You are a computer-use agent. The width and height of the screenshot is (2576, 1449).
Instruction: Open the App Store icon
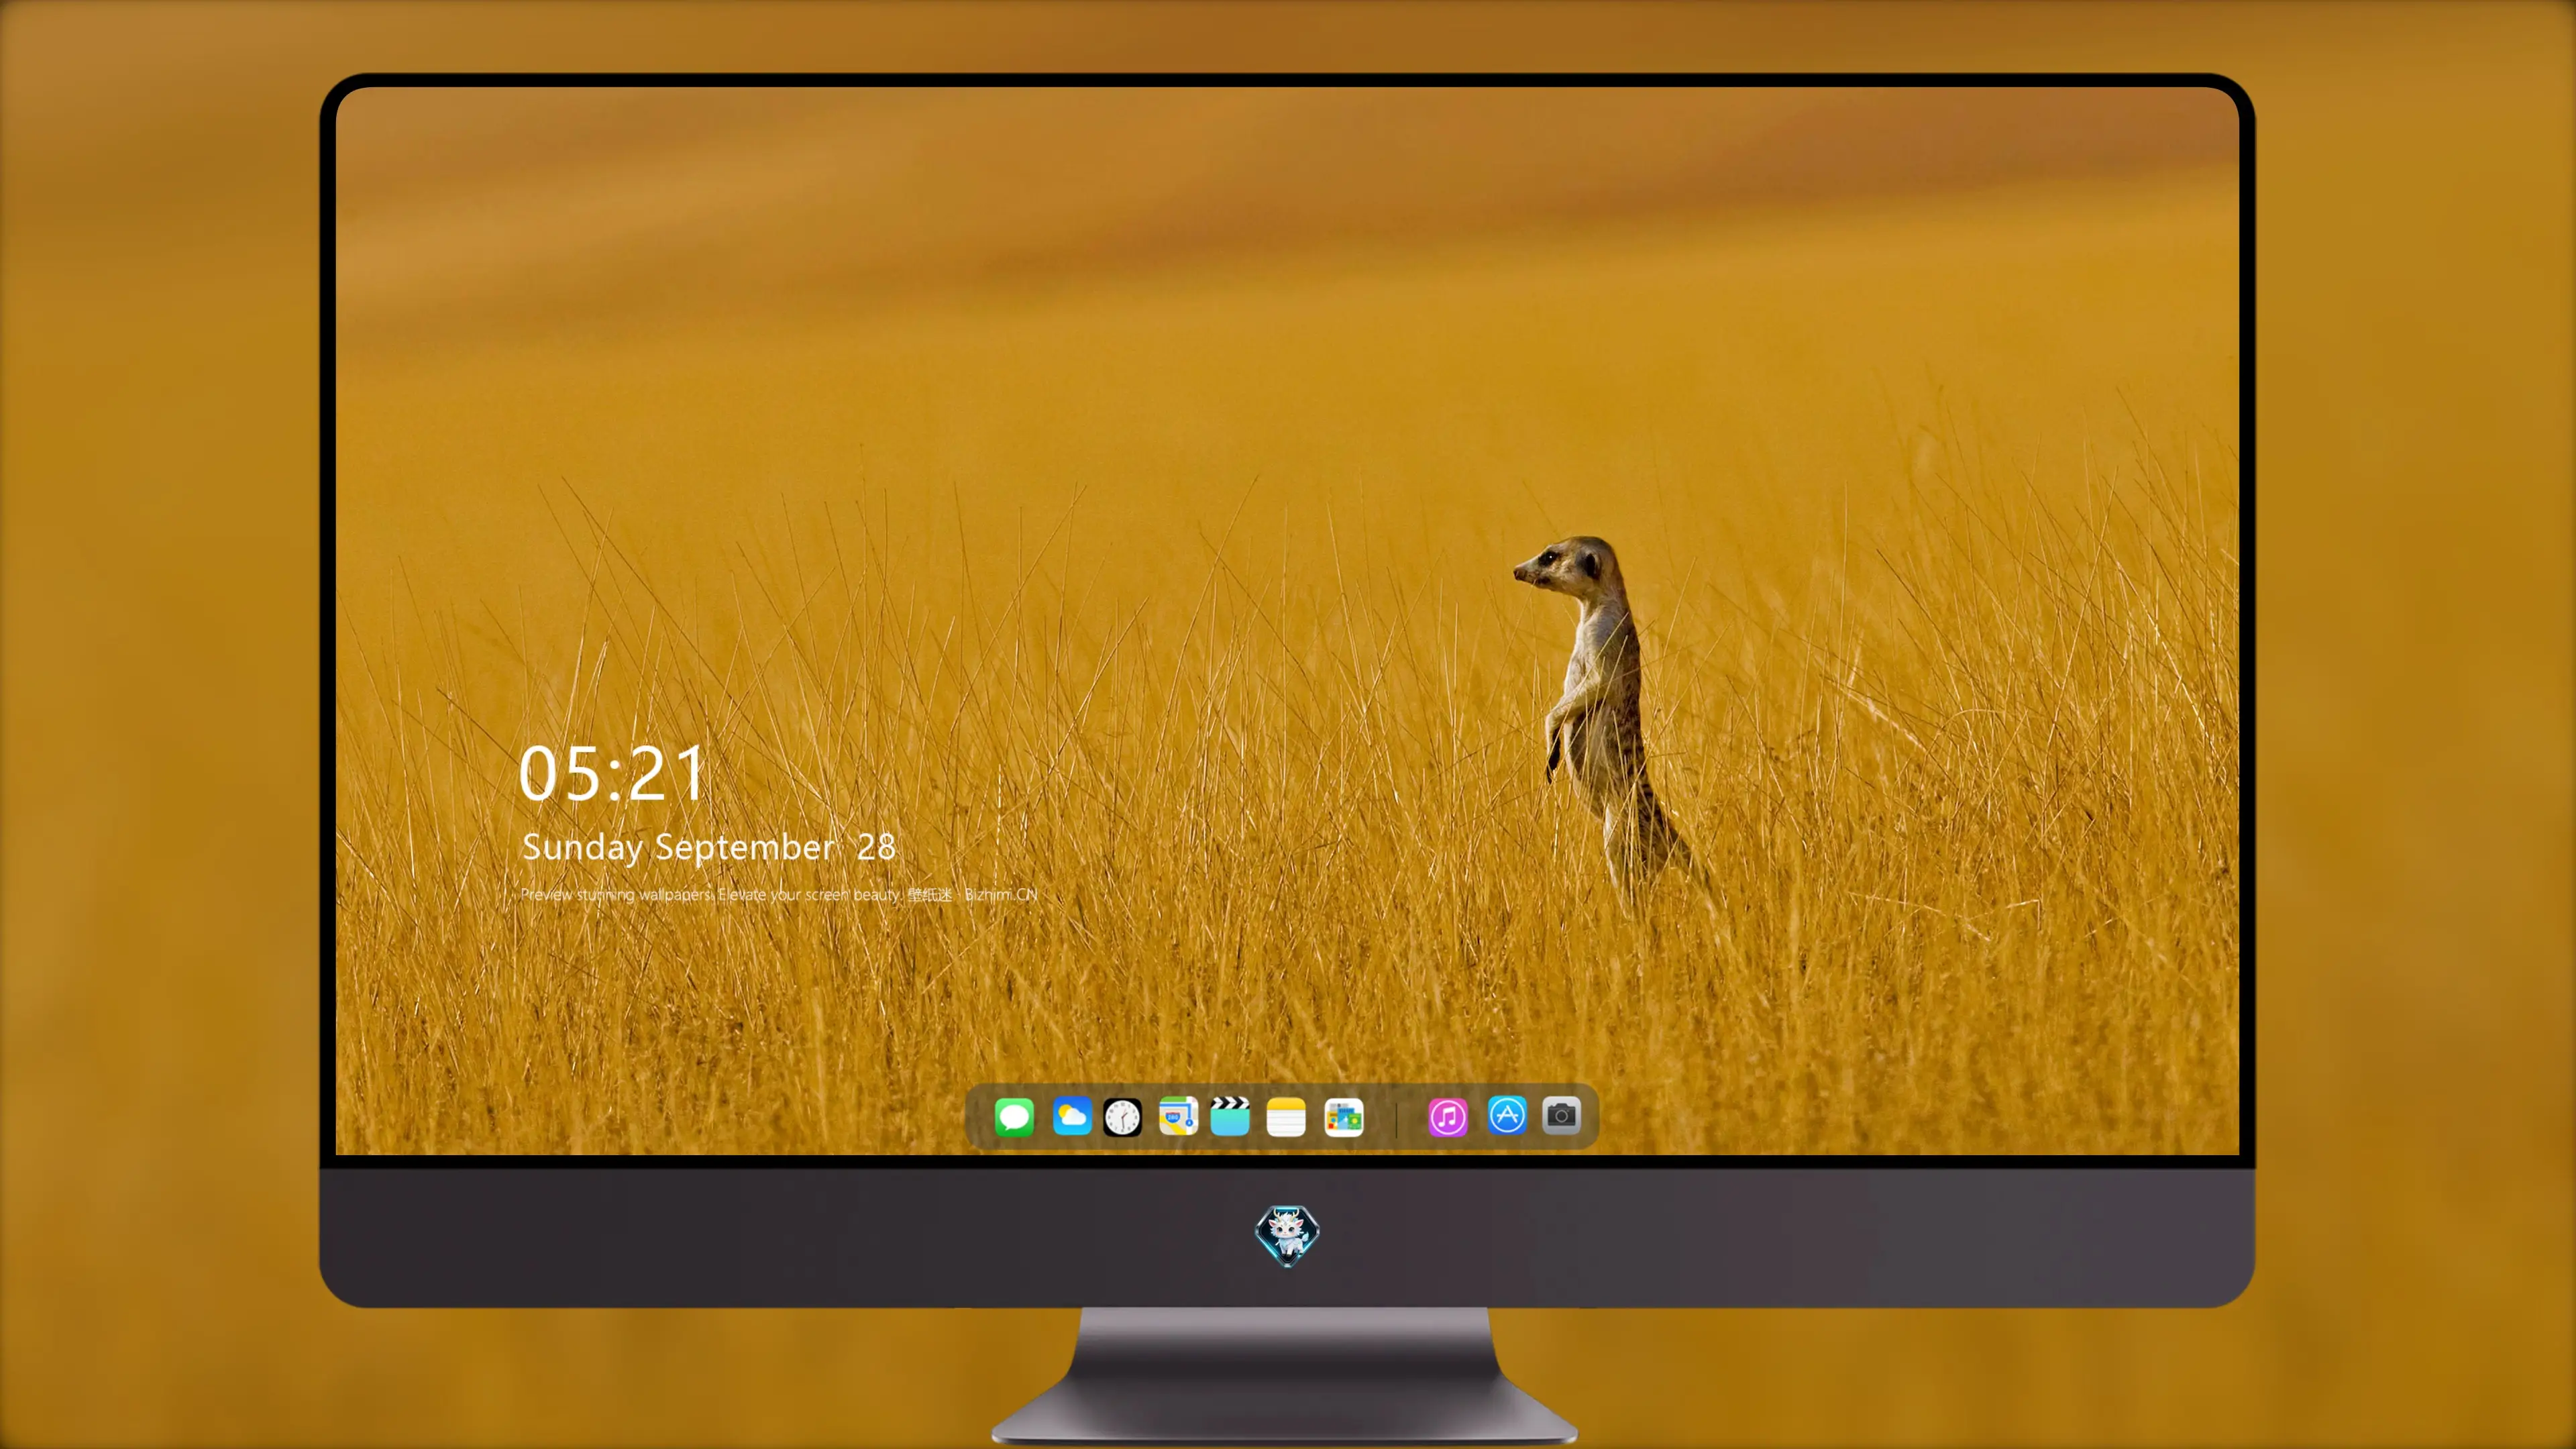(x=1507, y=1115)
